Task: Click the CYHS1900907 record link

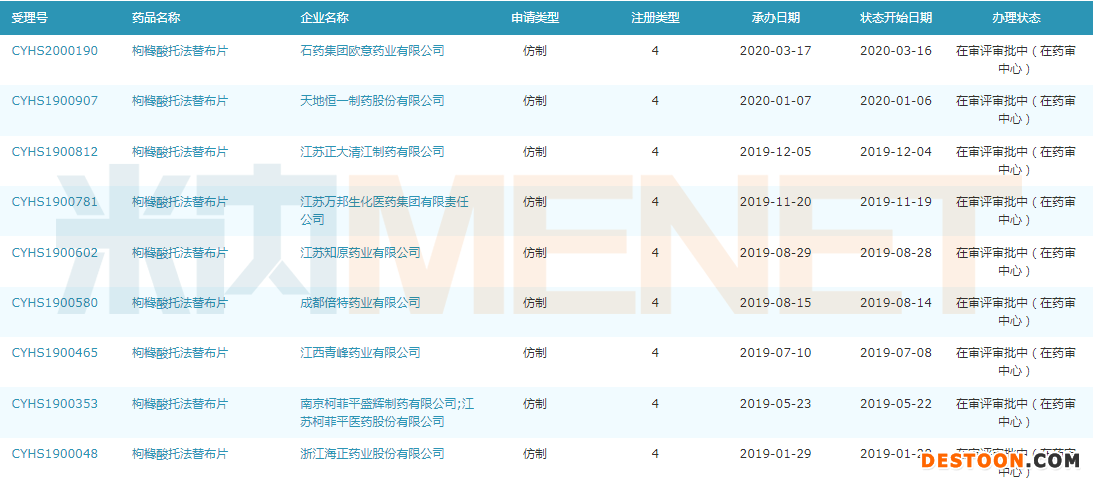Action: pos(55,101)
